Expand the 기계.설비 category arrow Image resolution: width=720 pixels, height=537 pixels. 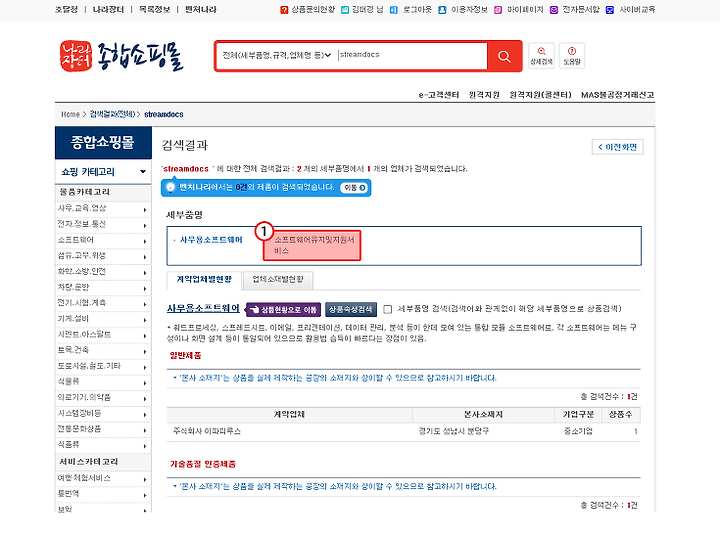point(145,320)
